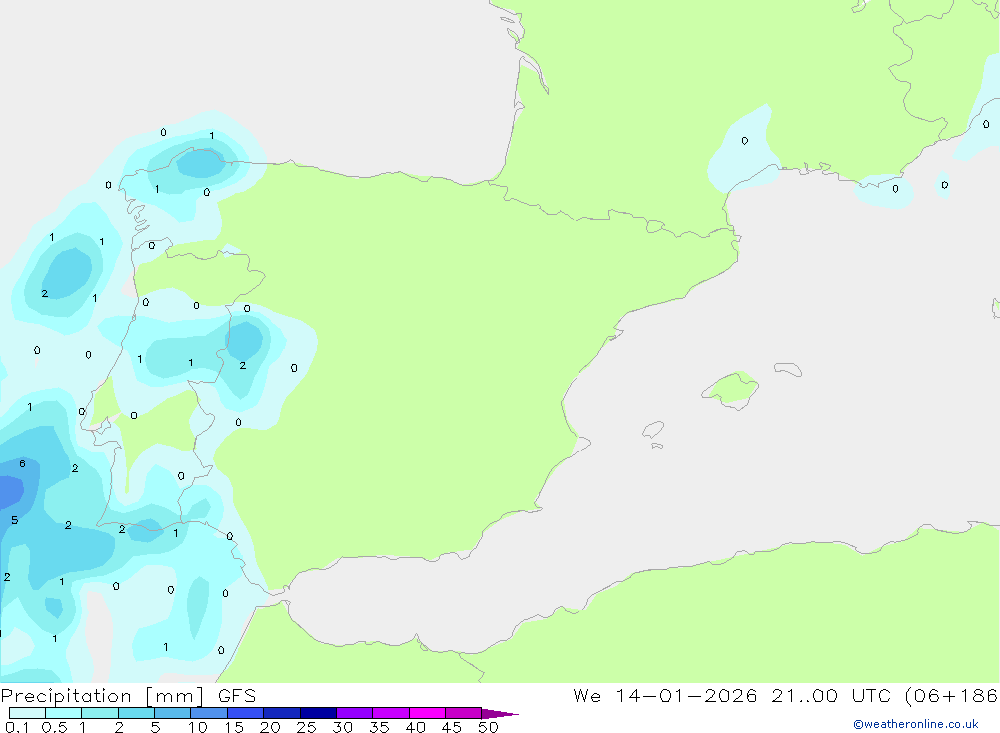Click the "GFS" model label
The height and width of the screenshot is (733, 1000).
237,695
